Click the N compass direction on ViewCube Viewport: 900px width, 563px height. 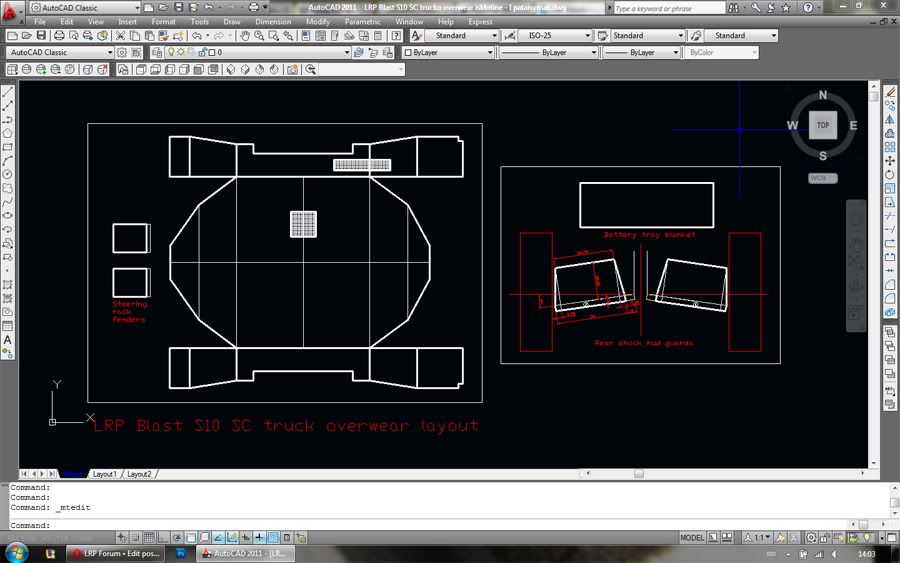[823, 95]
